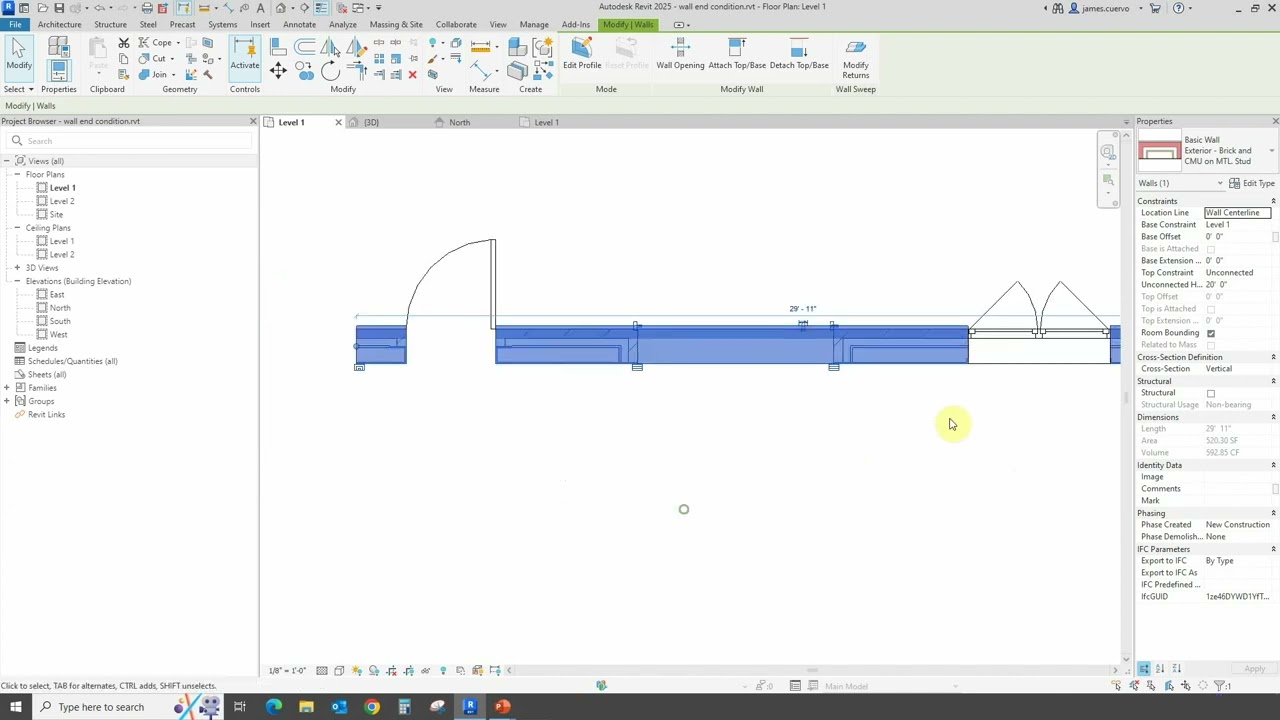
Task: Open Google Chrome from the taskbar
Action: (372, 707)
